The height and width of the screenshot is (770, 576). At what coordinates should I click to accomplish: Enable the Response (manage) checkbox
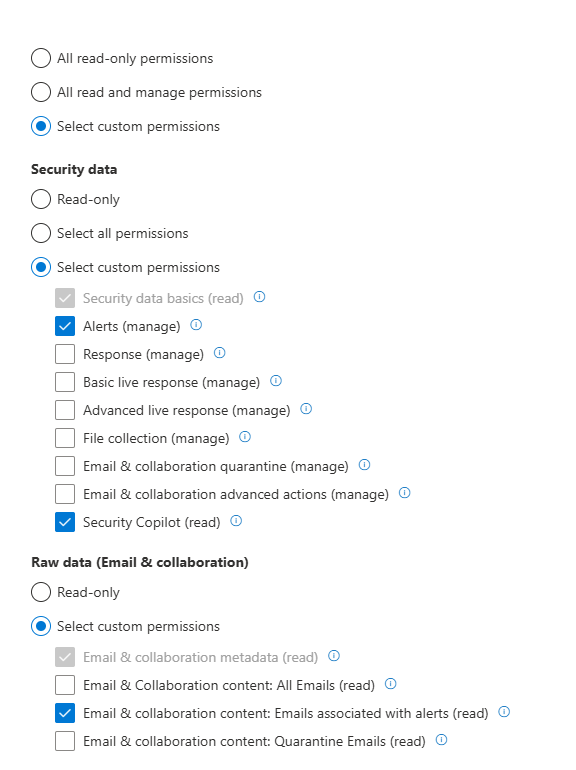[x=65, y=354]
